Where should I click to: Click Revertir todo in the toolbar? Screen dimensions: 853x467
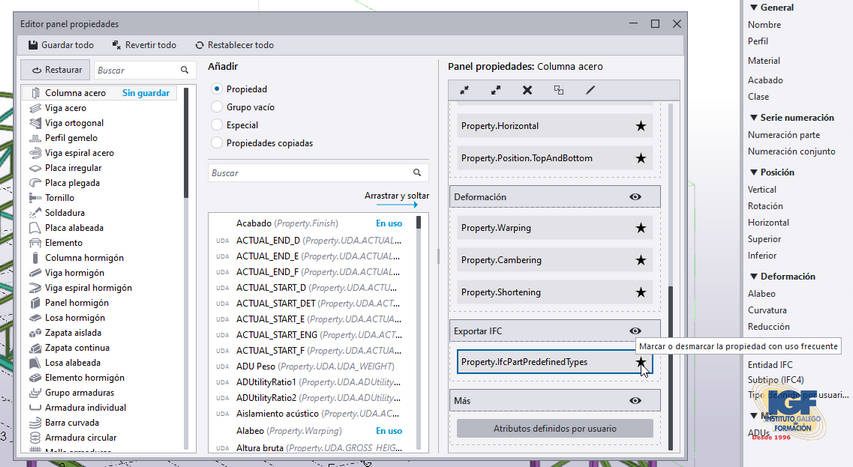click(144, 45)
